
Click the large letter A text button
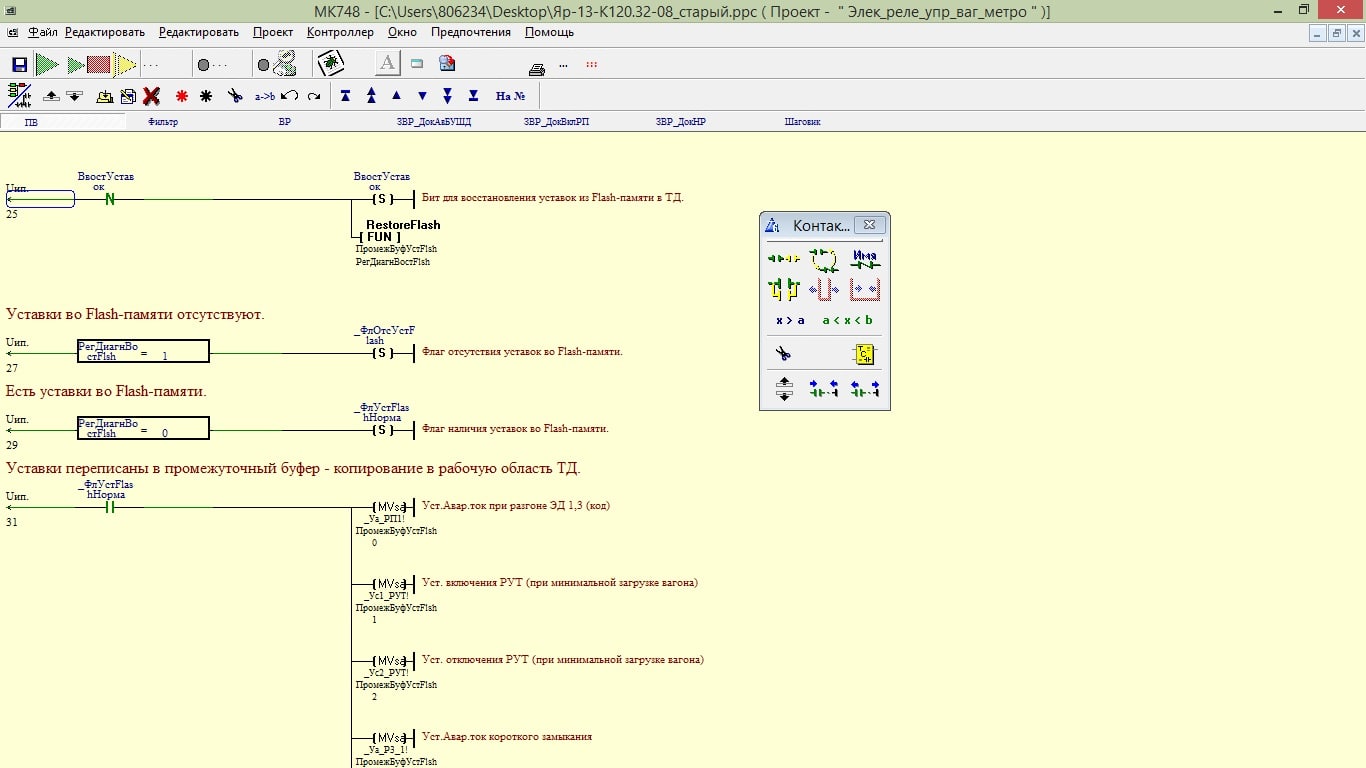387,64
